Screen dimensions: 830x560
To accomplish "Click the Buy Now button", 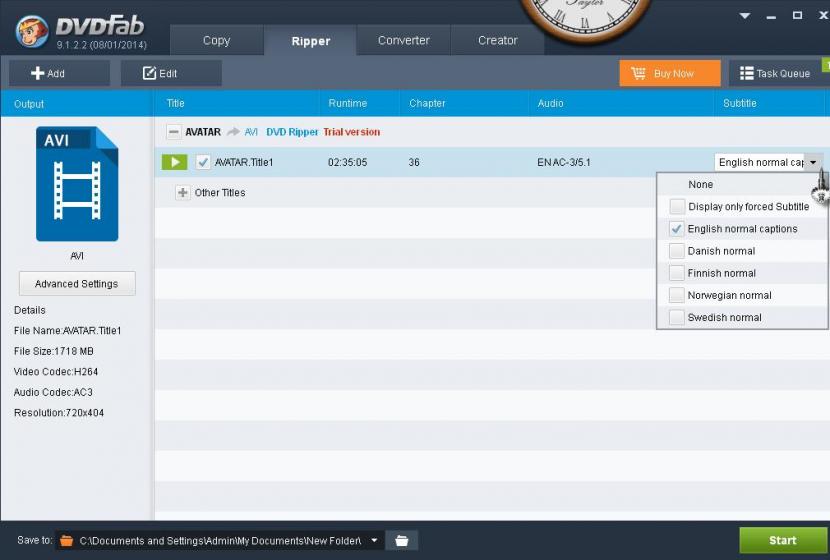I will [x=670, y=73].
